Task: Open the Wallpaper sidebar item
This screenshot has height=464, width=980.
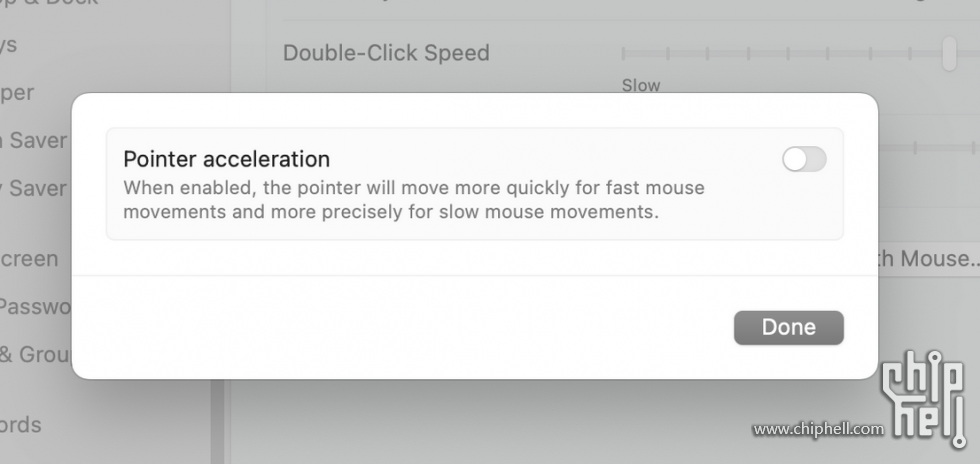Action: [x=17, y=93]
